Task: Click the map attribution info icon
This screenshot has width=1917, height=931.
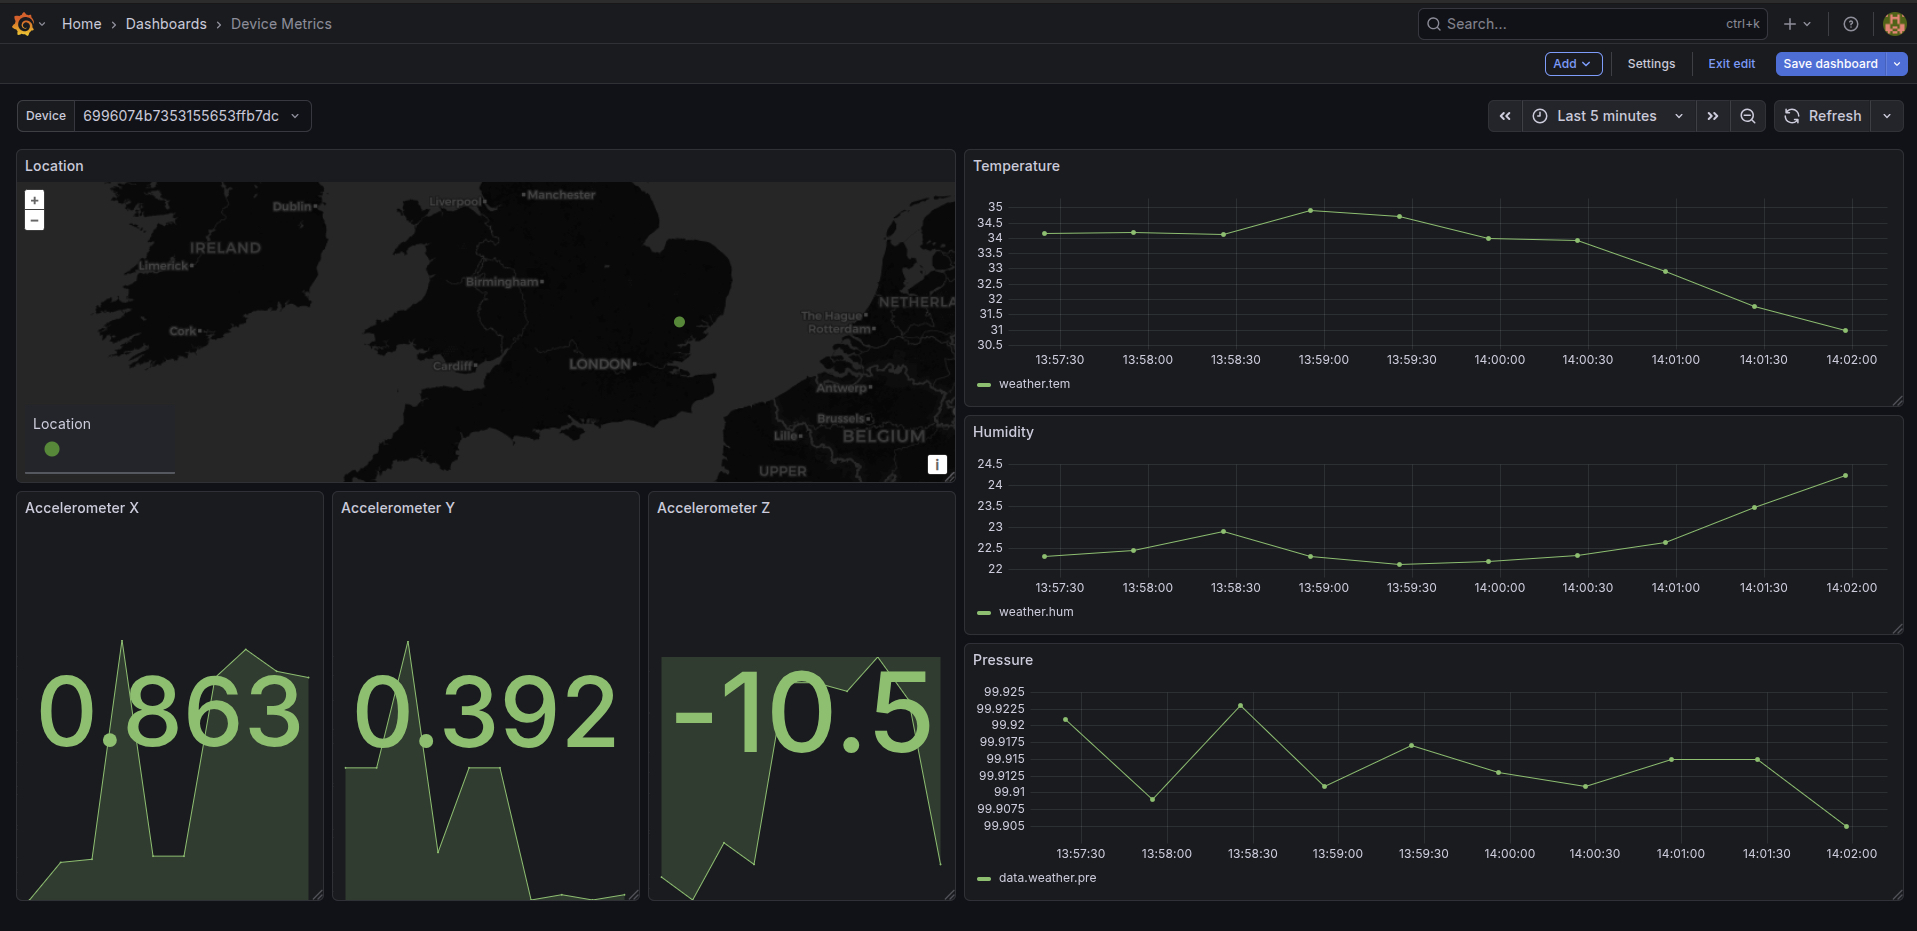Action: tap(937, 464)
